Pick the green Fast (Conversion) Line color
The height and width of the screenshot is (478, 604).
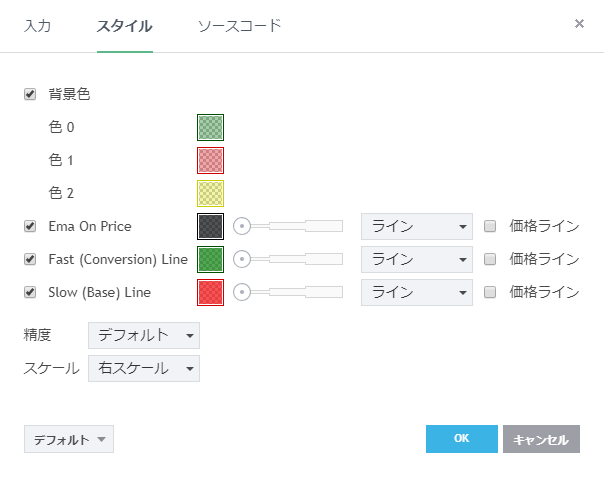210,259
